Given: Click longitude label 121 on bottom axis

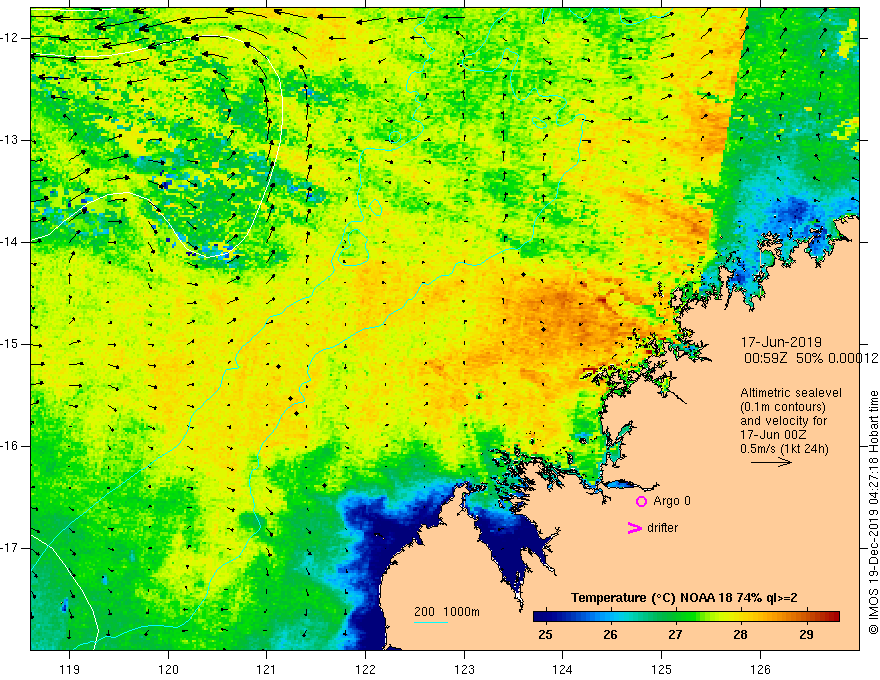Looking at the screenshot, I should 267,669.
